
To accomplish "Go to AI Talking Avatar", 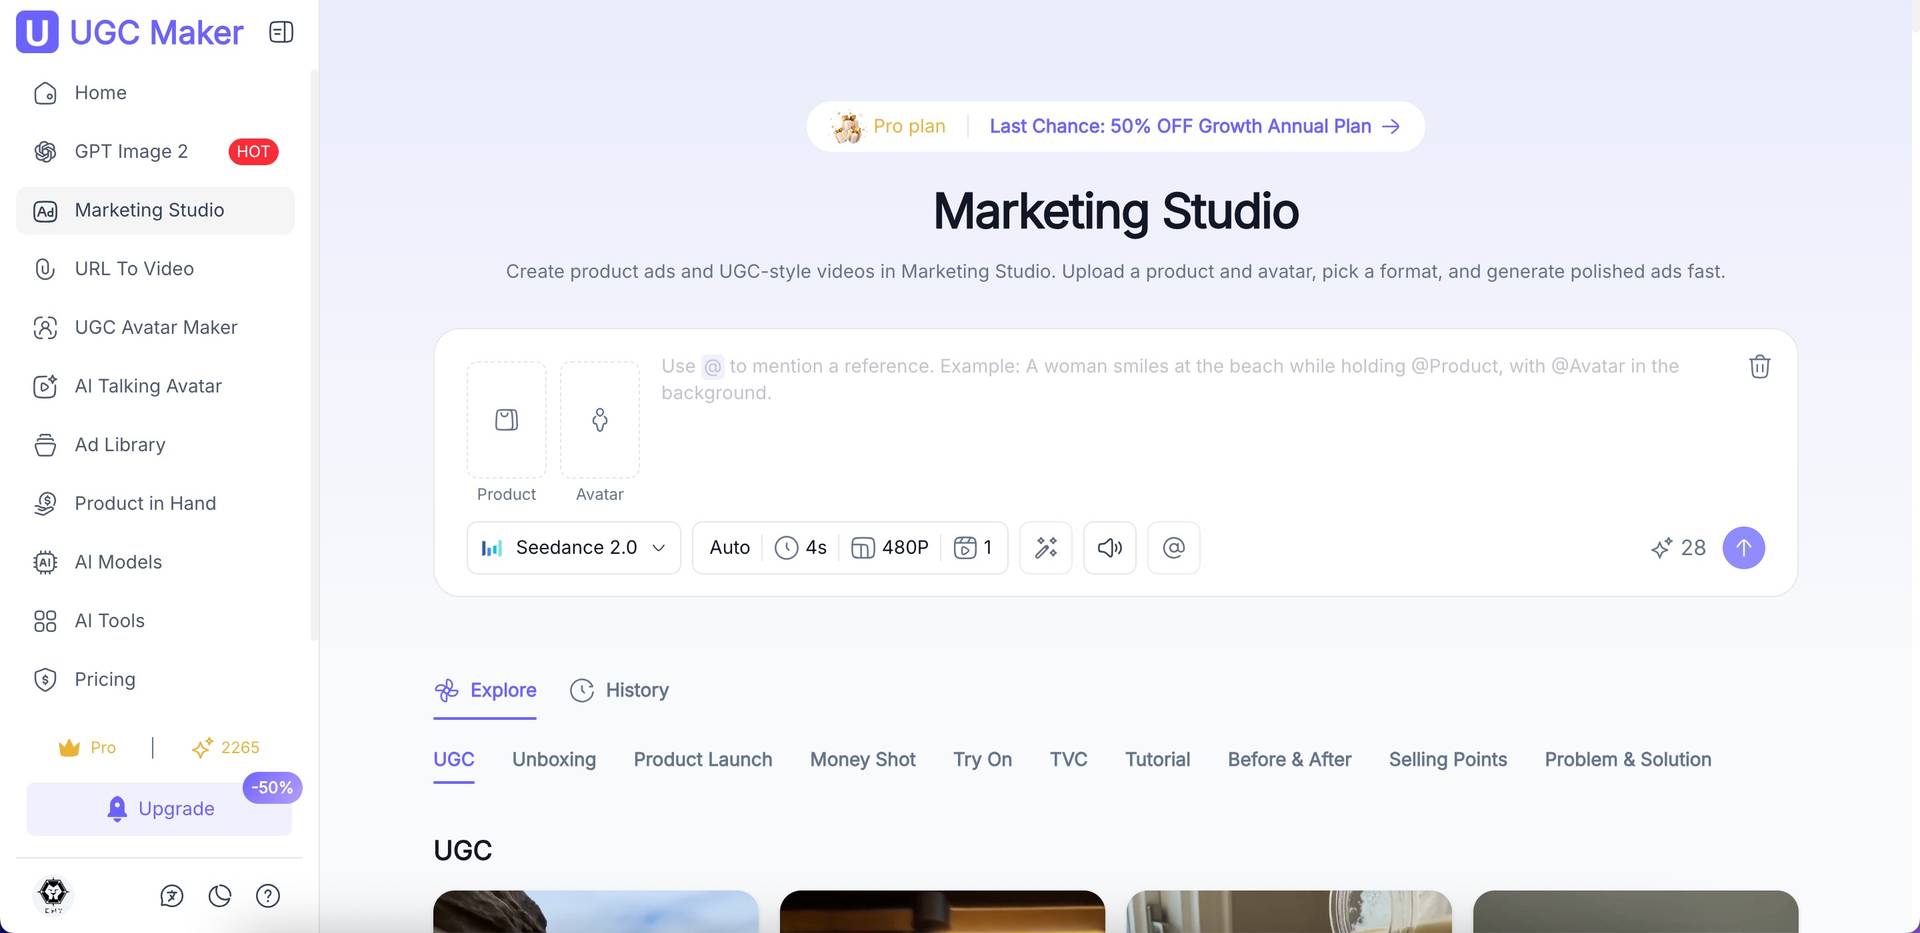I will click(x=155, y=387).
